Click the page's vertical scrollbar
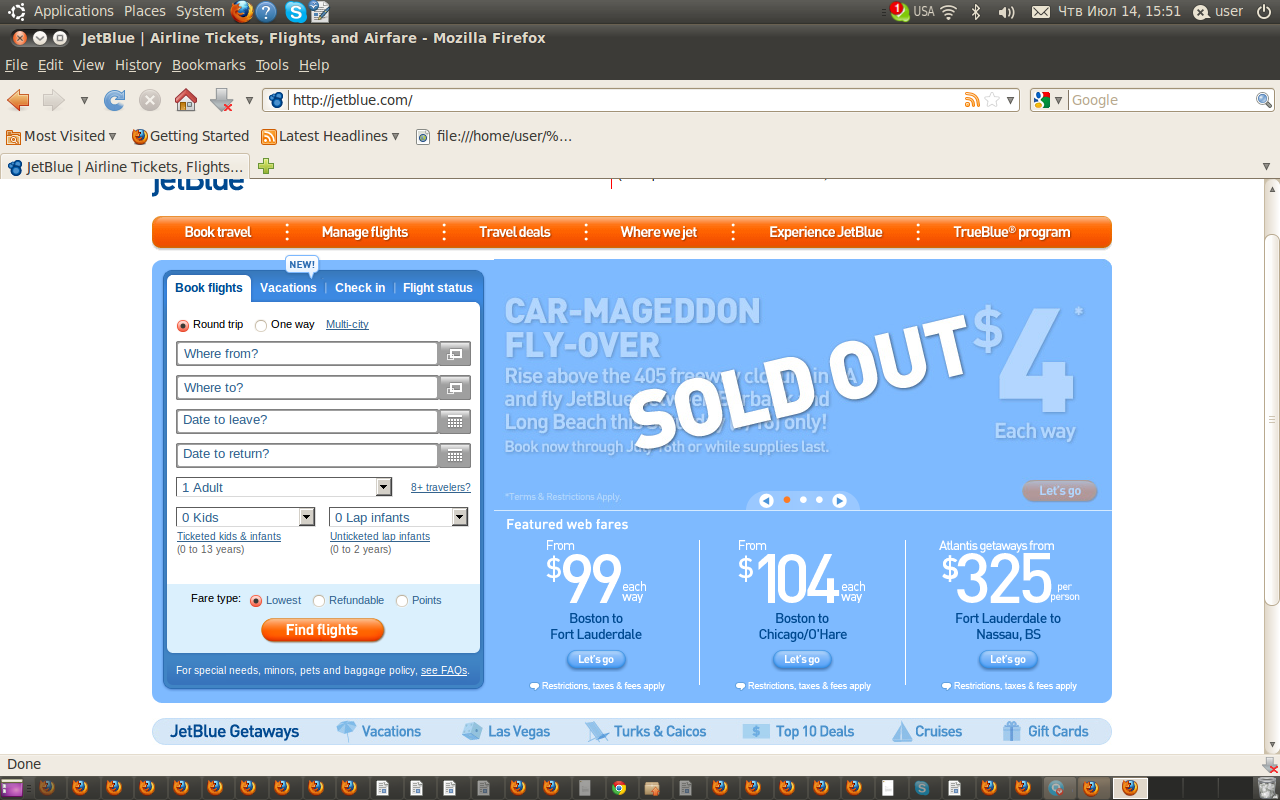The width and height of the screenshot is (1280, 800). coord(1271,420)
